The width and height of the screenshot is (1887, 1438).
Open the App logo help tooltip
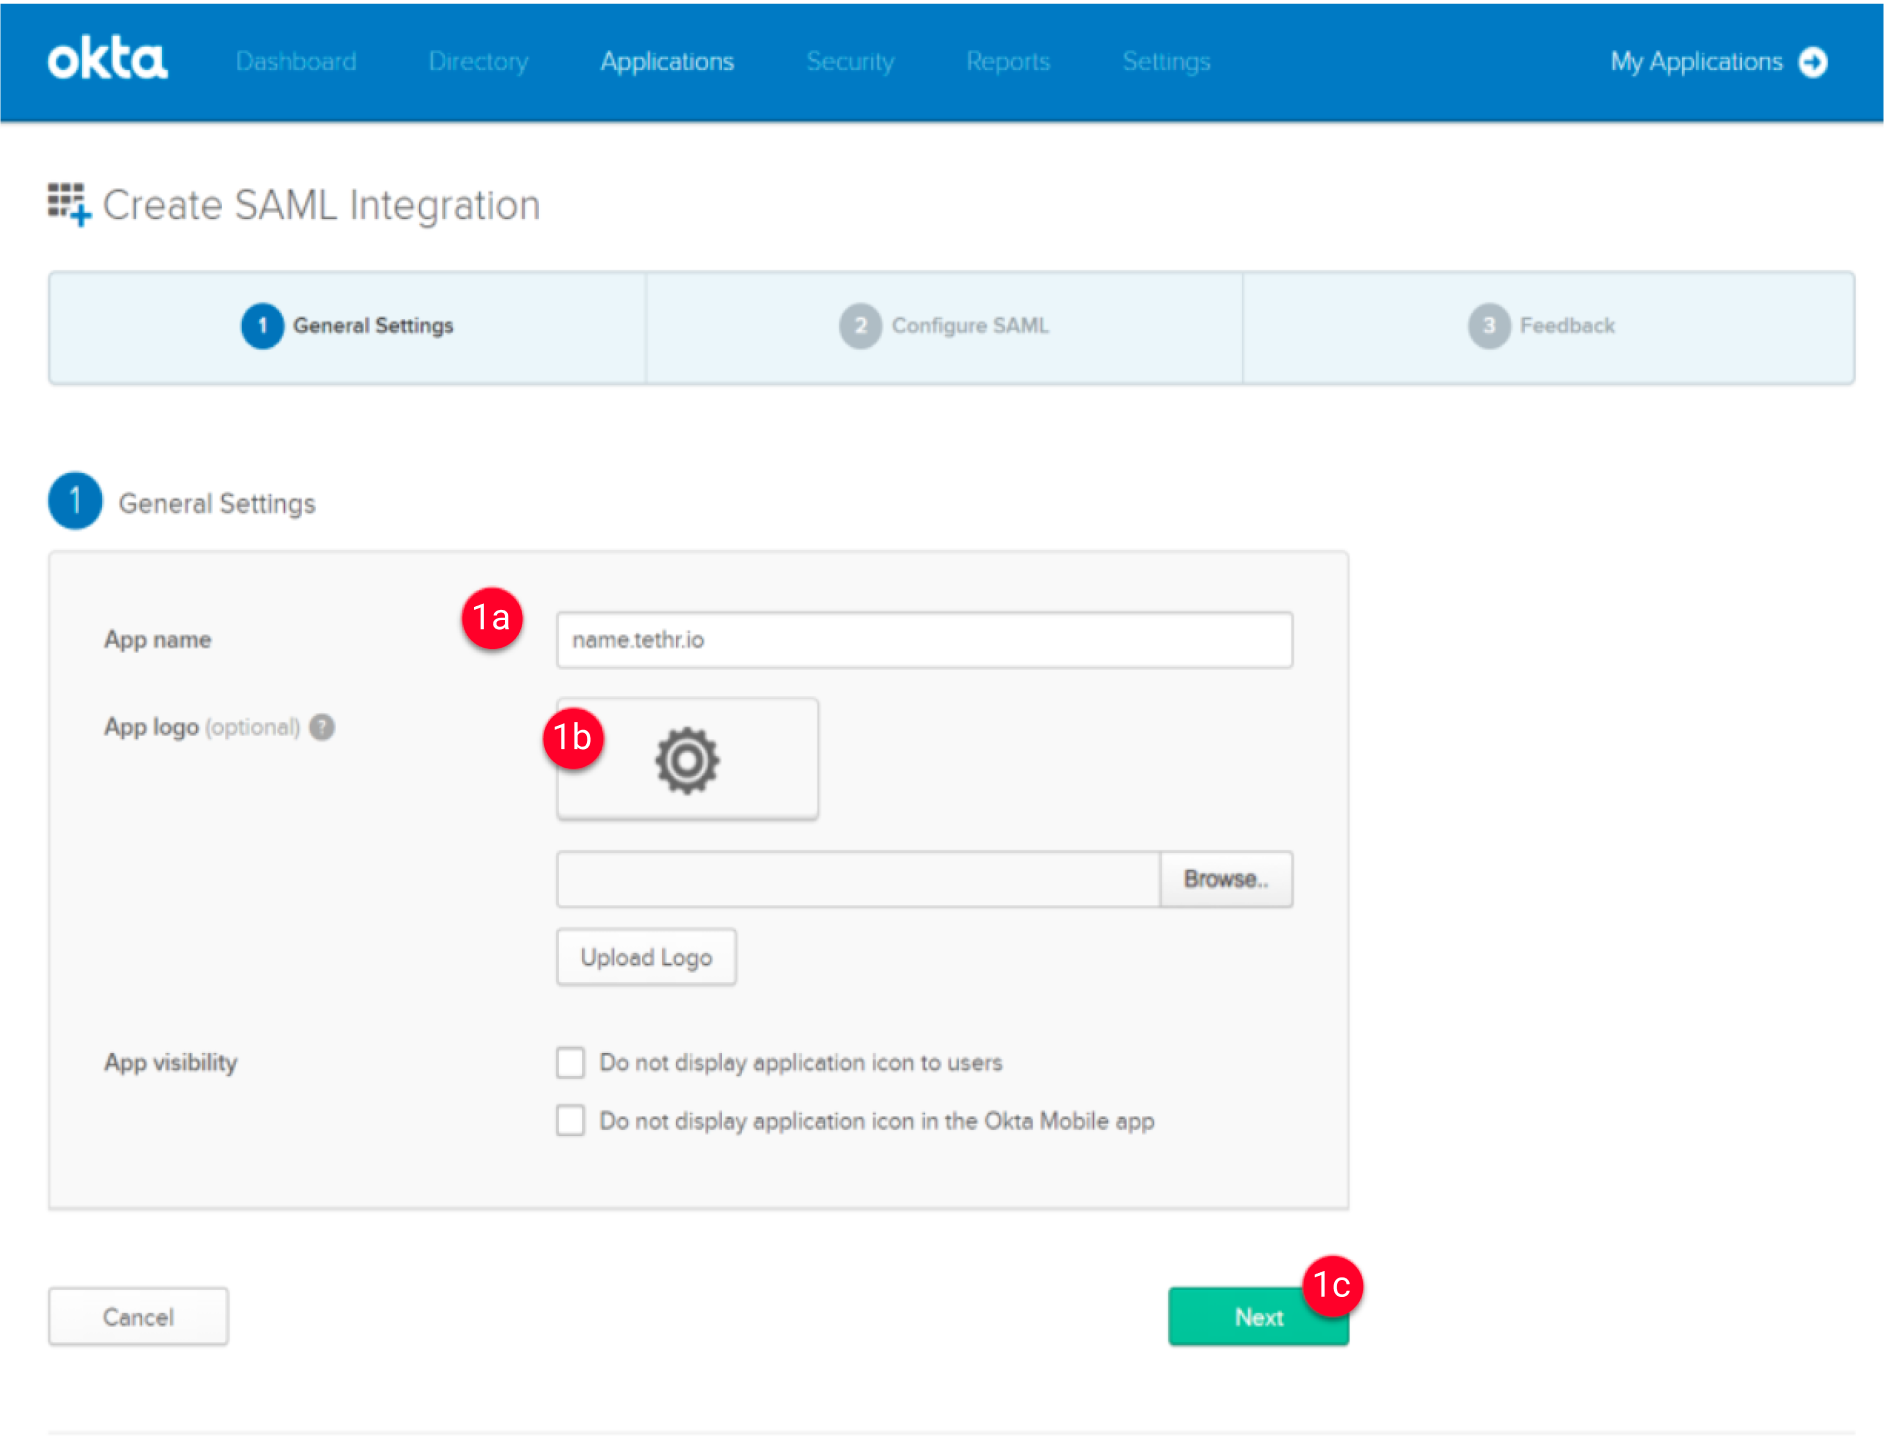point(321,727)
